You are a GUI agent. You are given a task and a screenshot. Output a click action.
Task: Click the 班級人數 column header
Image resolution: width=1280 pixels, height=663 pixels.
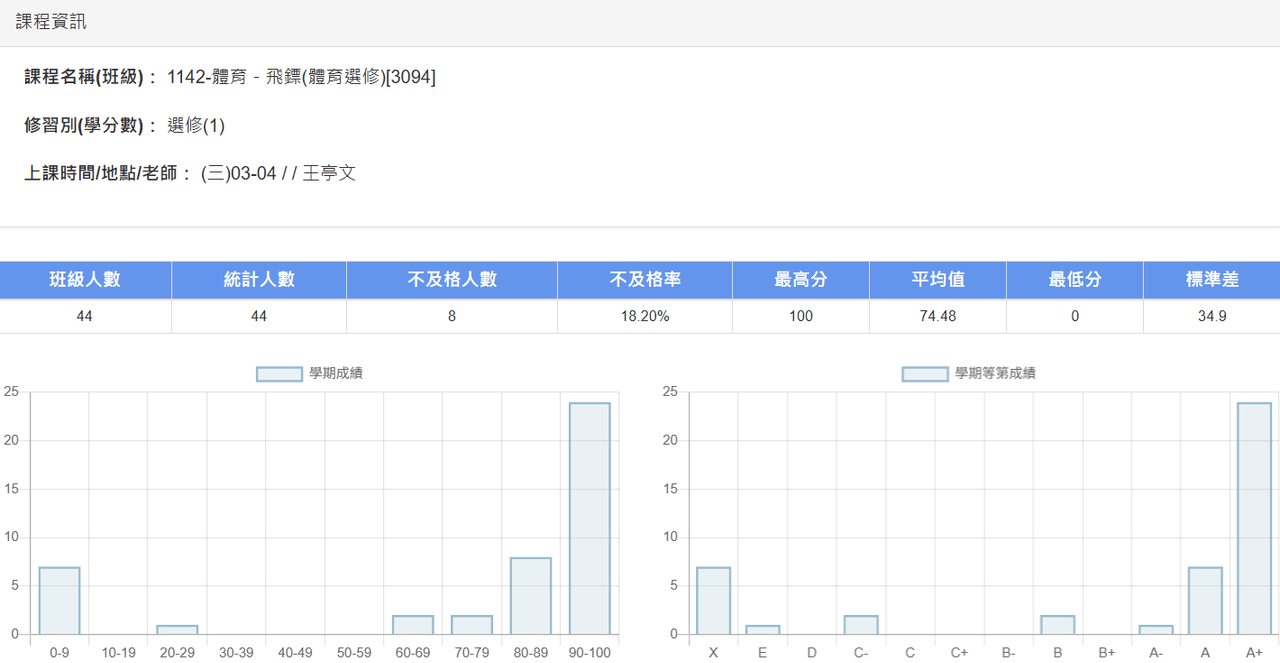[86, 280]
